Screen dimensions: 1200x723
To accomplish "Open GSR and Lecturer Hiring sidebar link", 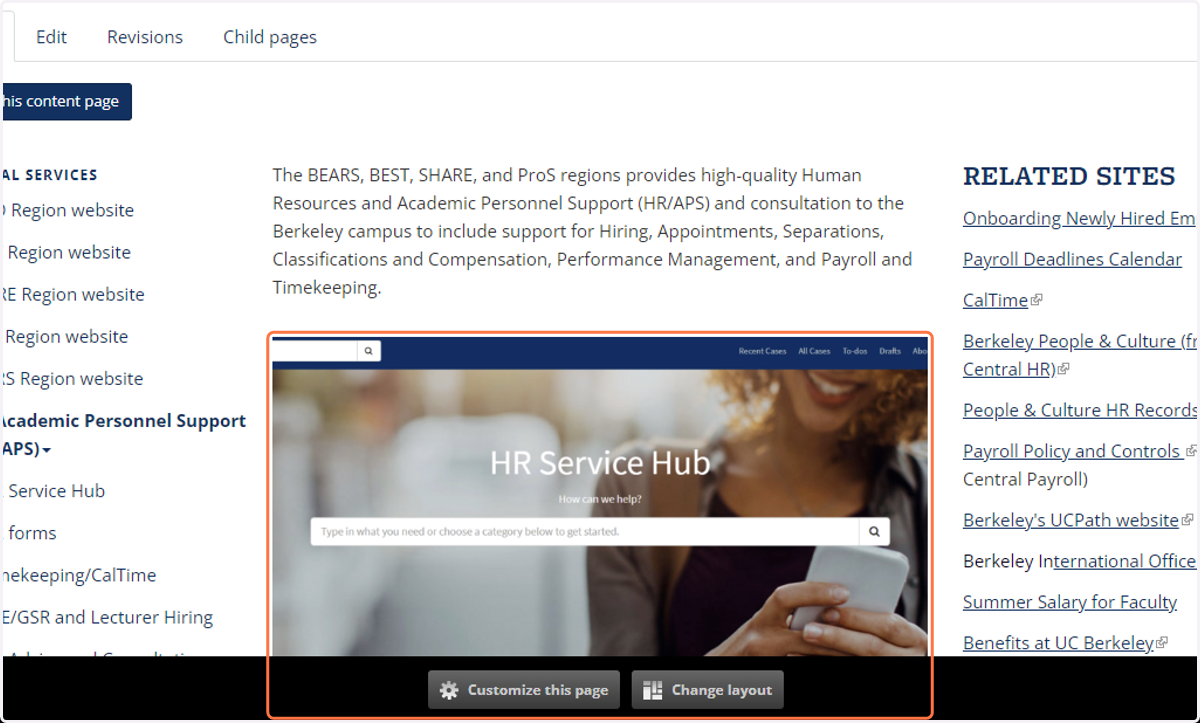I will [x=107, y=617].
